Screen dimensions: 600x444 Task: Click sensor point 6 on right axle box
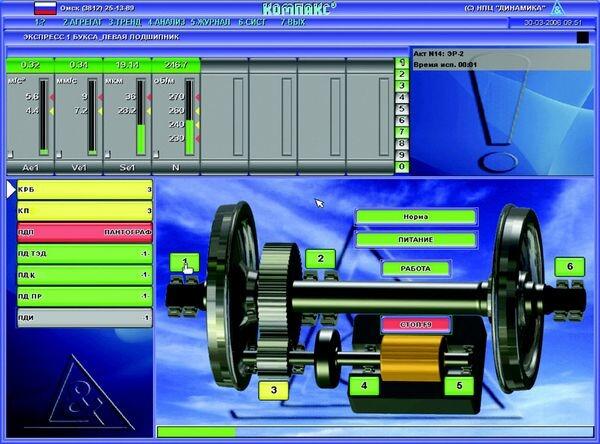[570, 267]
